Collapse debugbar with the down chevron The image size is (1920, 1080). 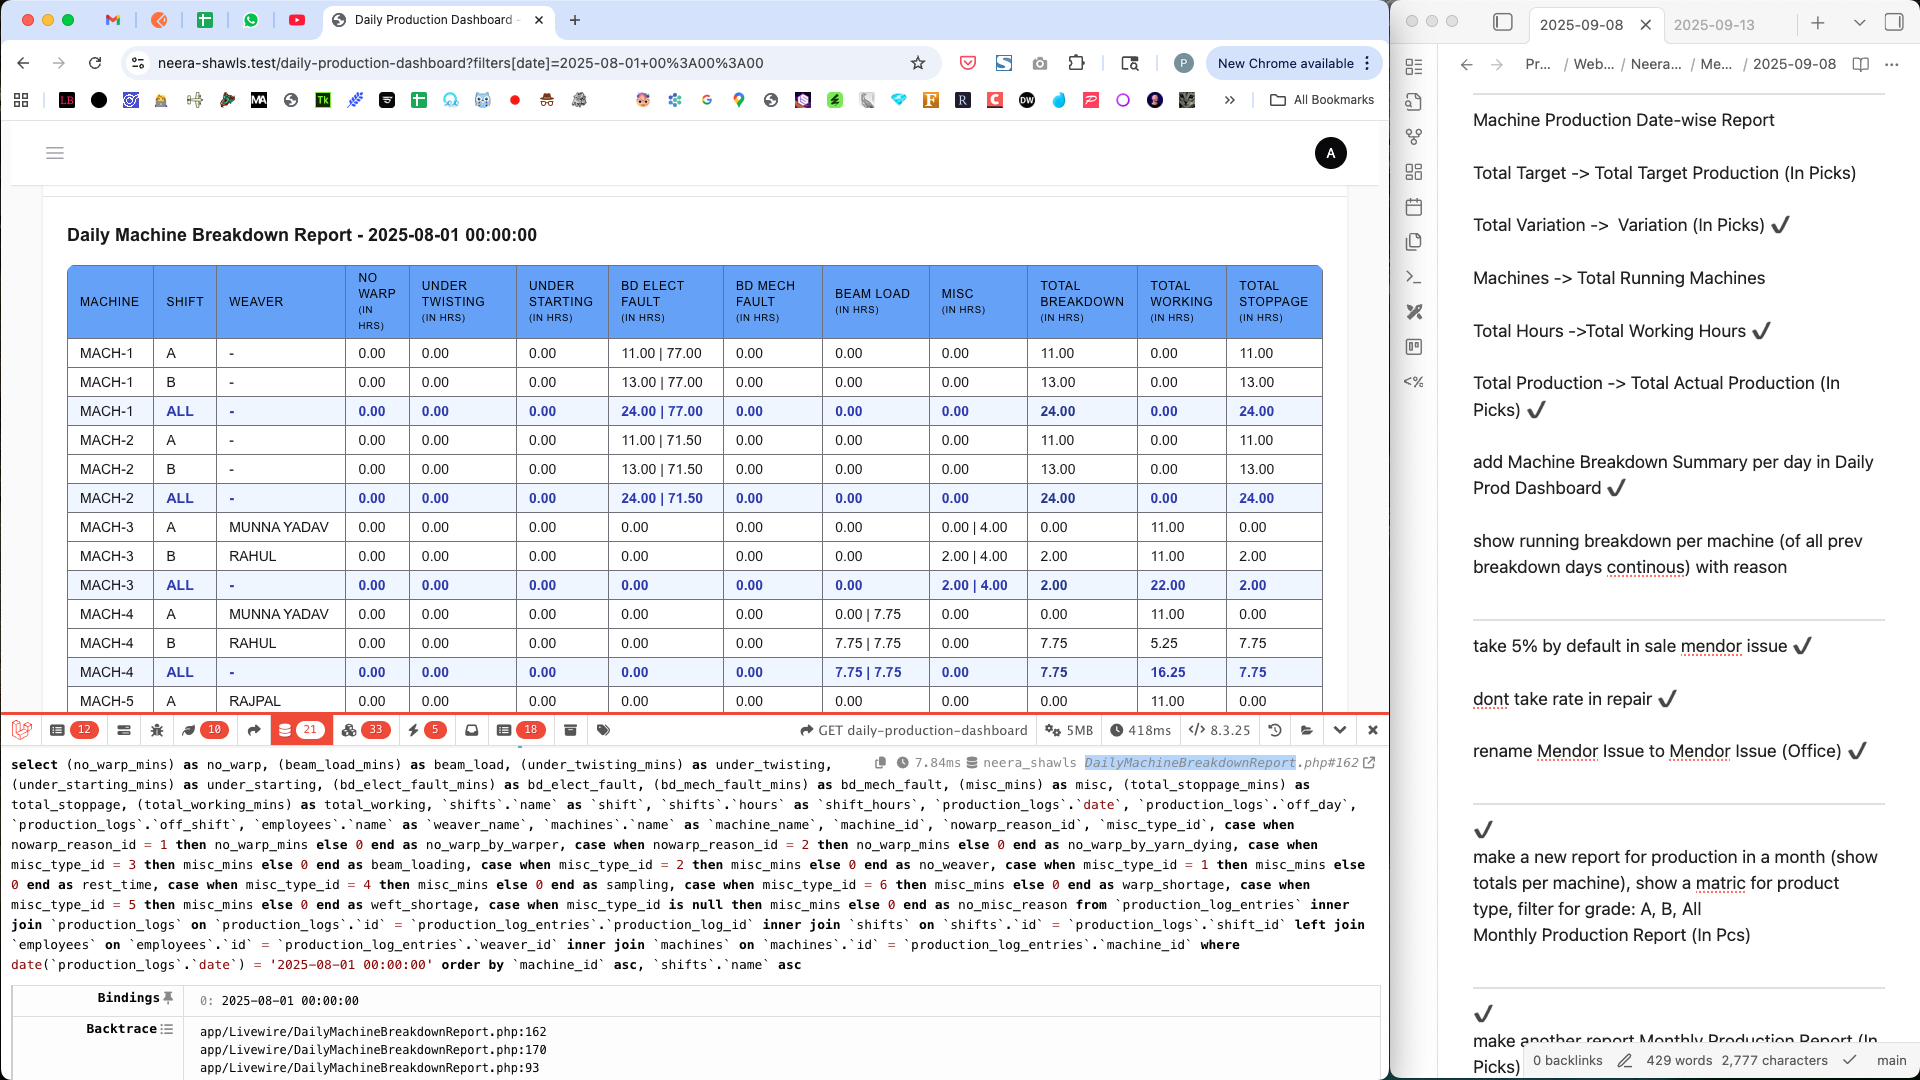(x=1340, y=730)
